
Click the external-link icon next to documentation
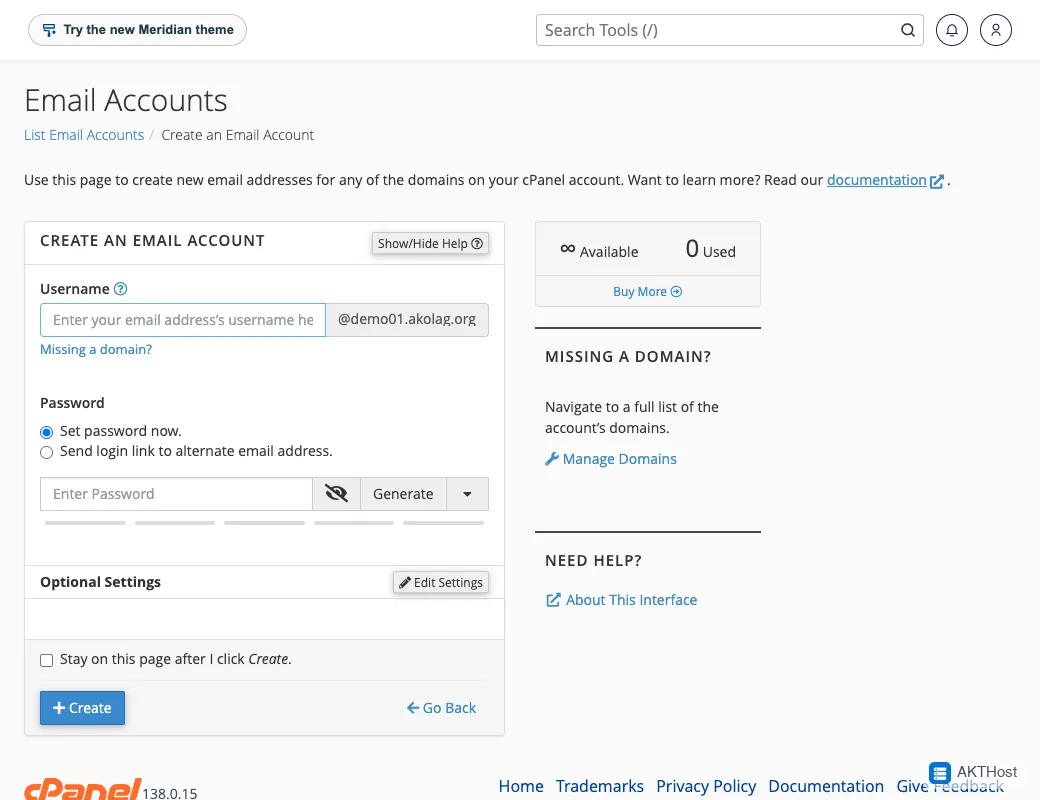[937, 181]
